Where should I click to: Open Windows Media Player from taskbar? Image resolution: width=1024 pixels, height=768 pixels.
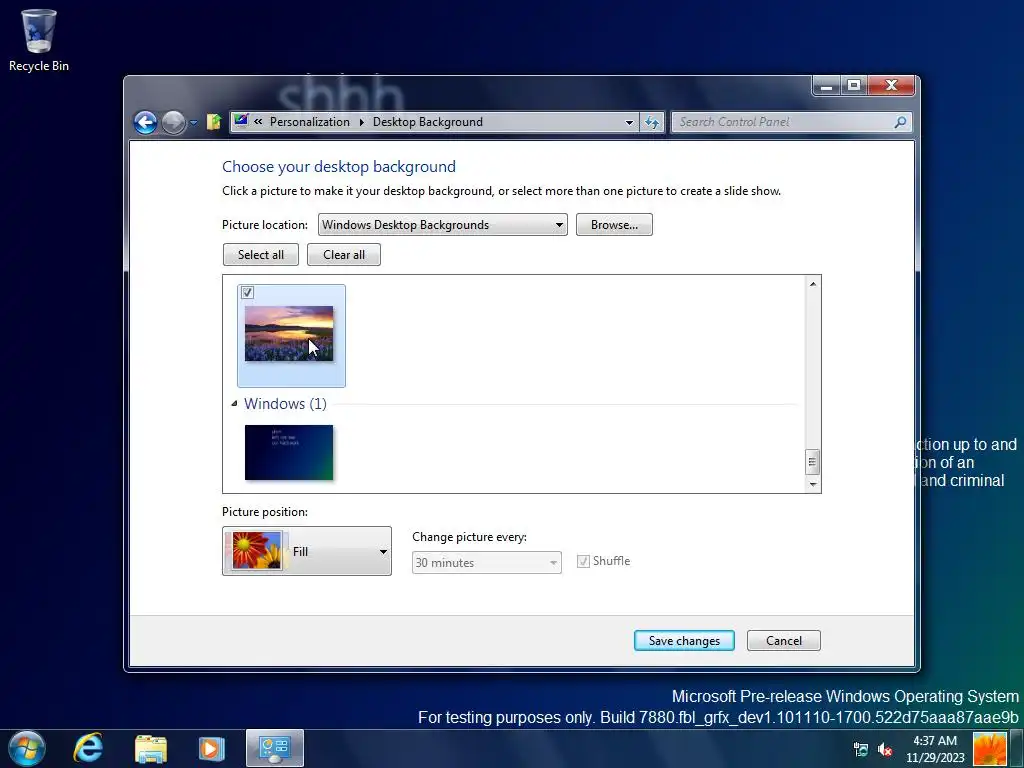(x=211, y=749)
